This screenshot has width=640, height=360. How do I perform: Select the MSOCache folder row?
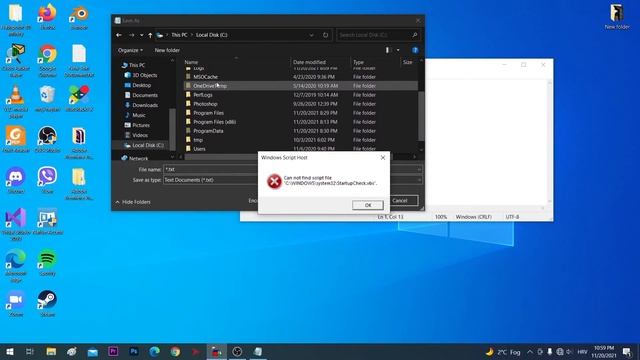[x=300, y=77]
